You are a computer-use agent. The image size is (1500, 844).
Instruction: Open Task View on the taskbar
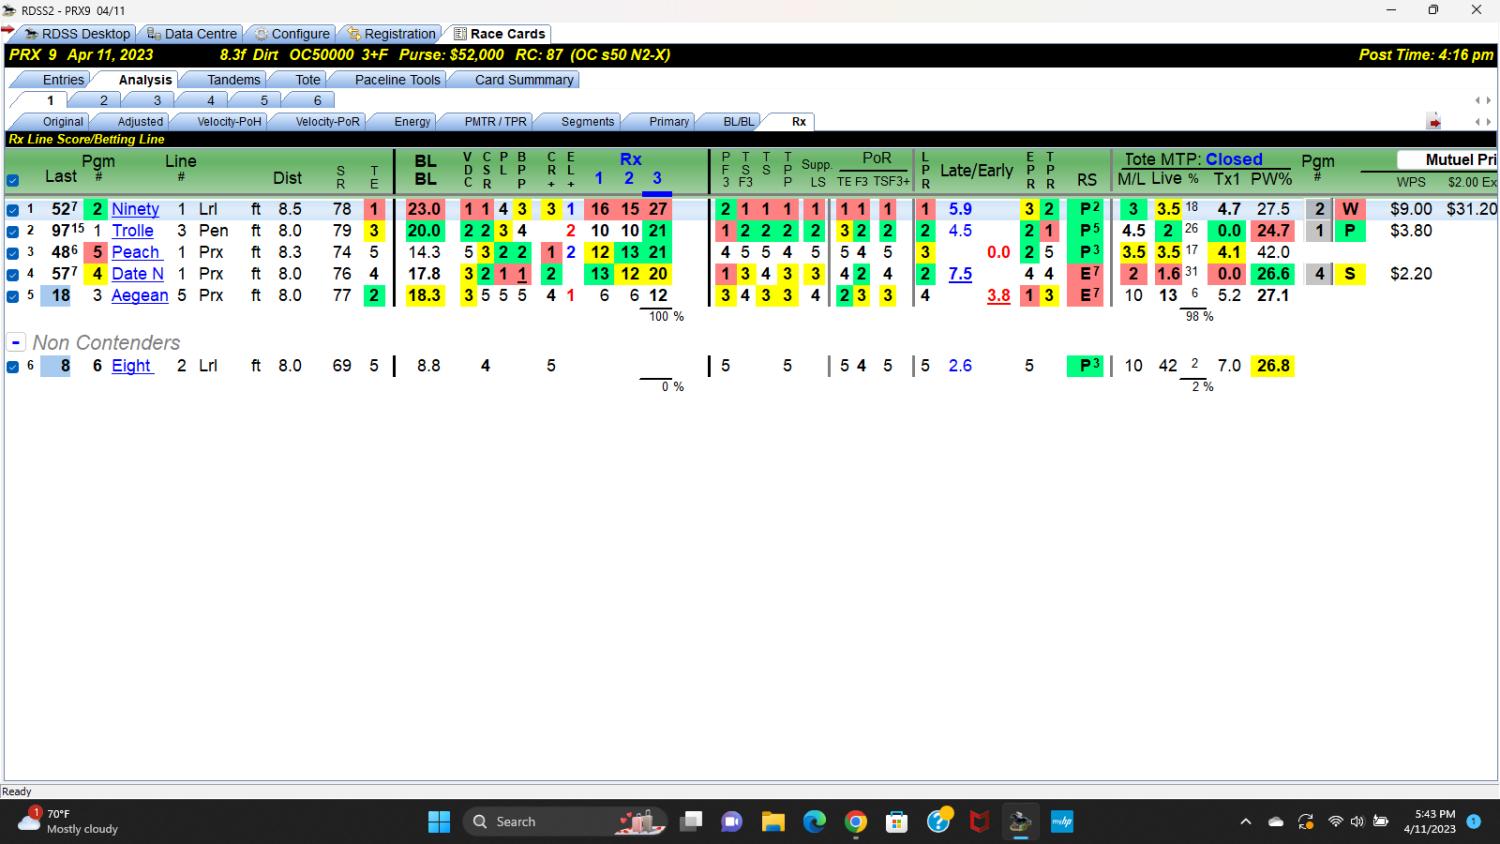pyautogui.click(x=690, y=822)
